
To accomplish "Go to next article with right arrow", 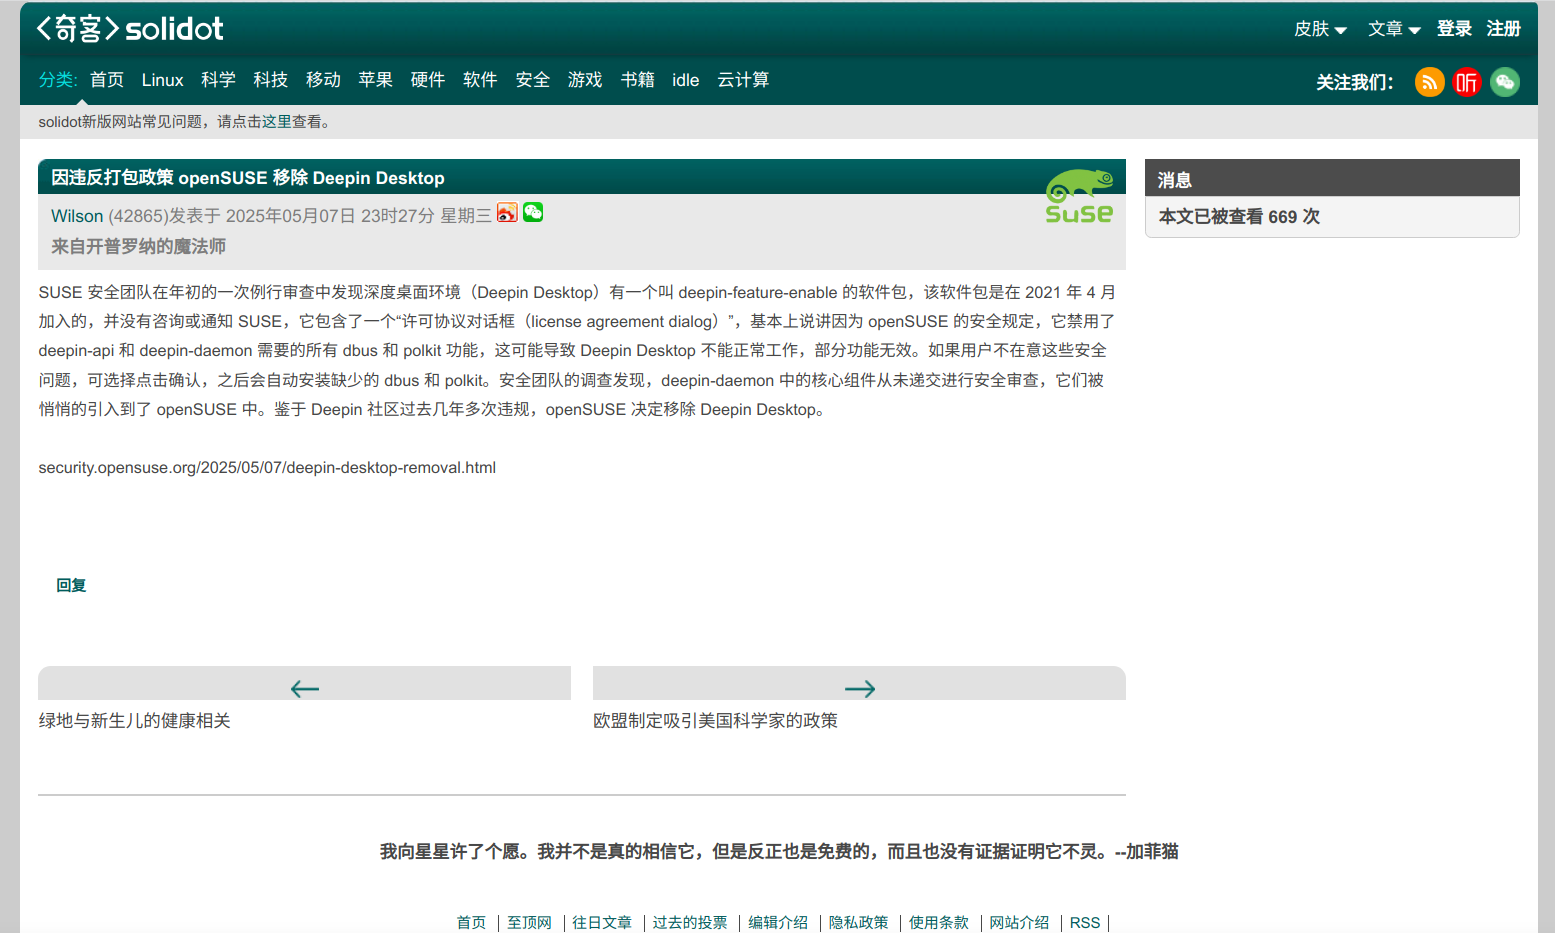I will click(859, 688).
